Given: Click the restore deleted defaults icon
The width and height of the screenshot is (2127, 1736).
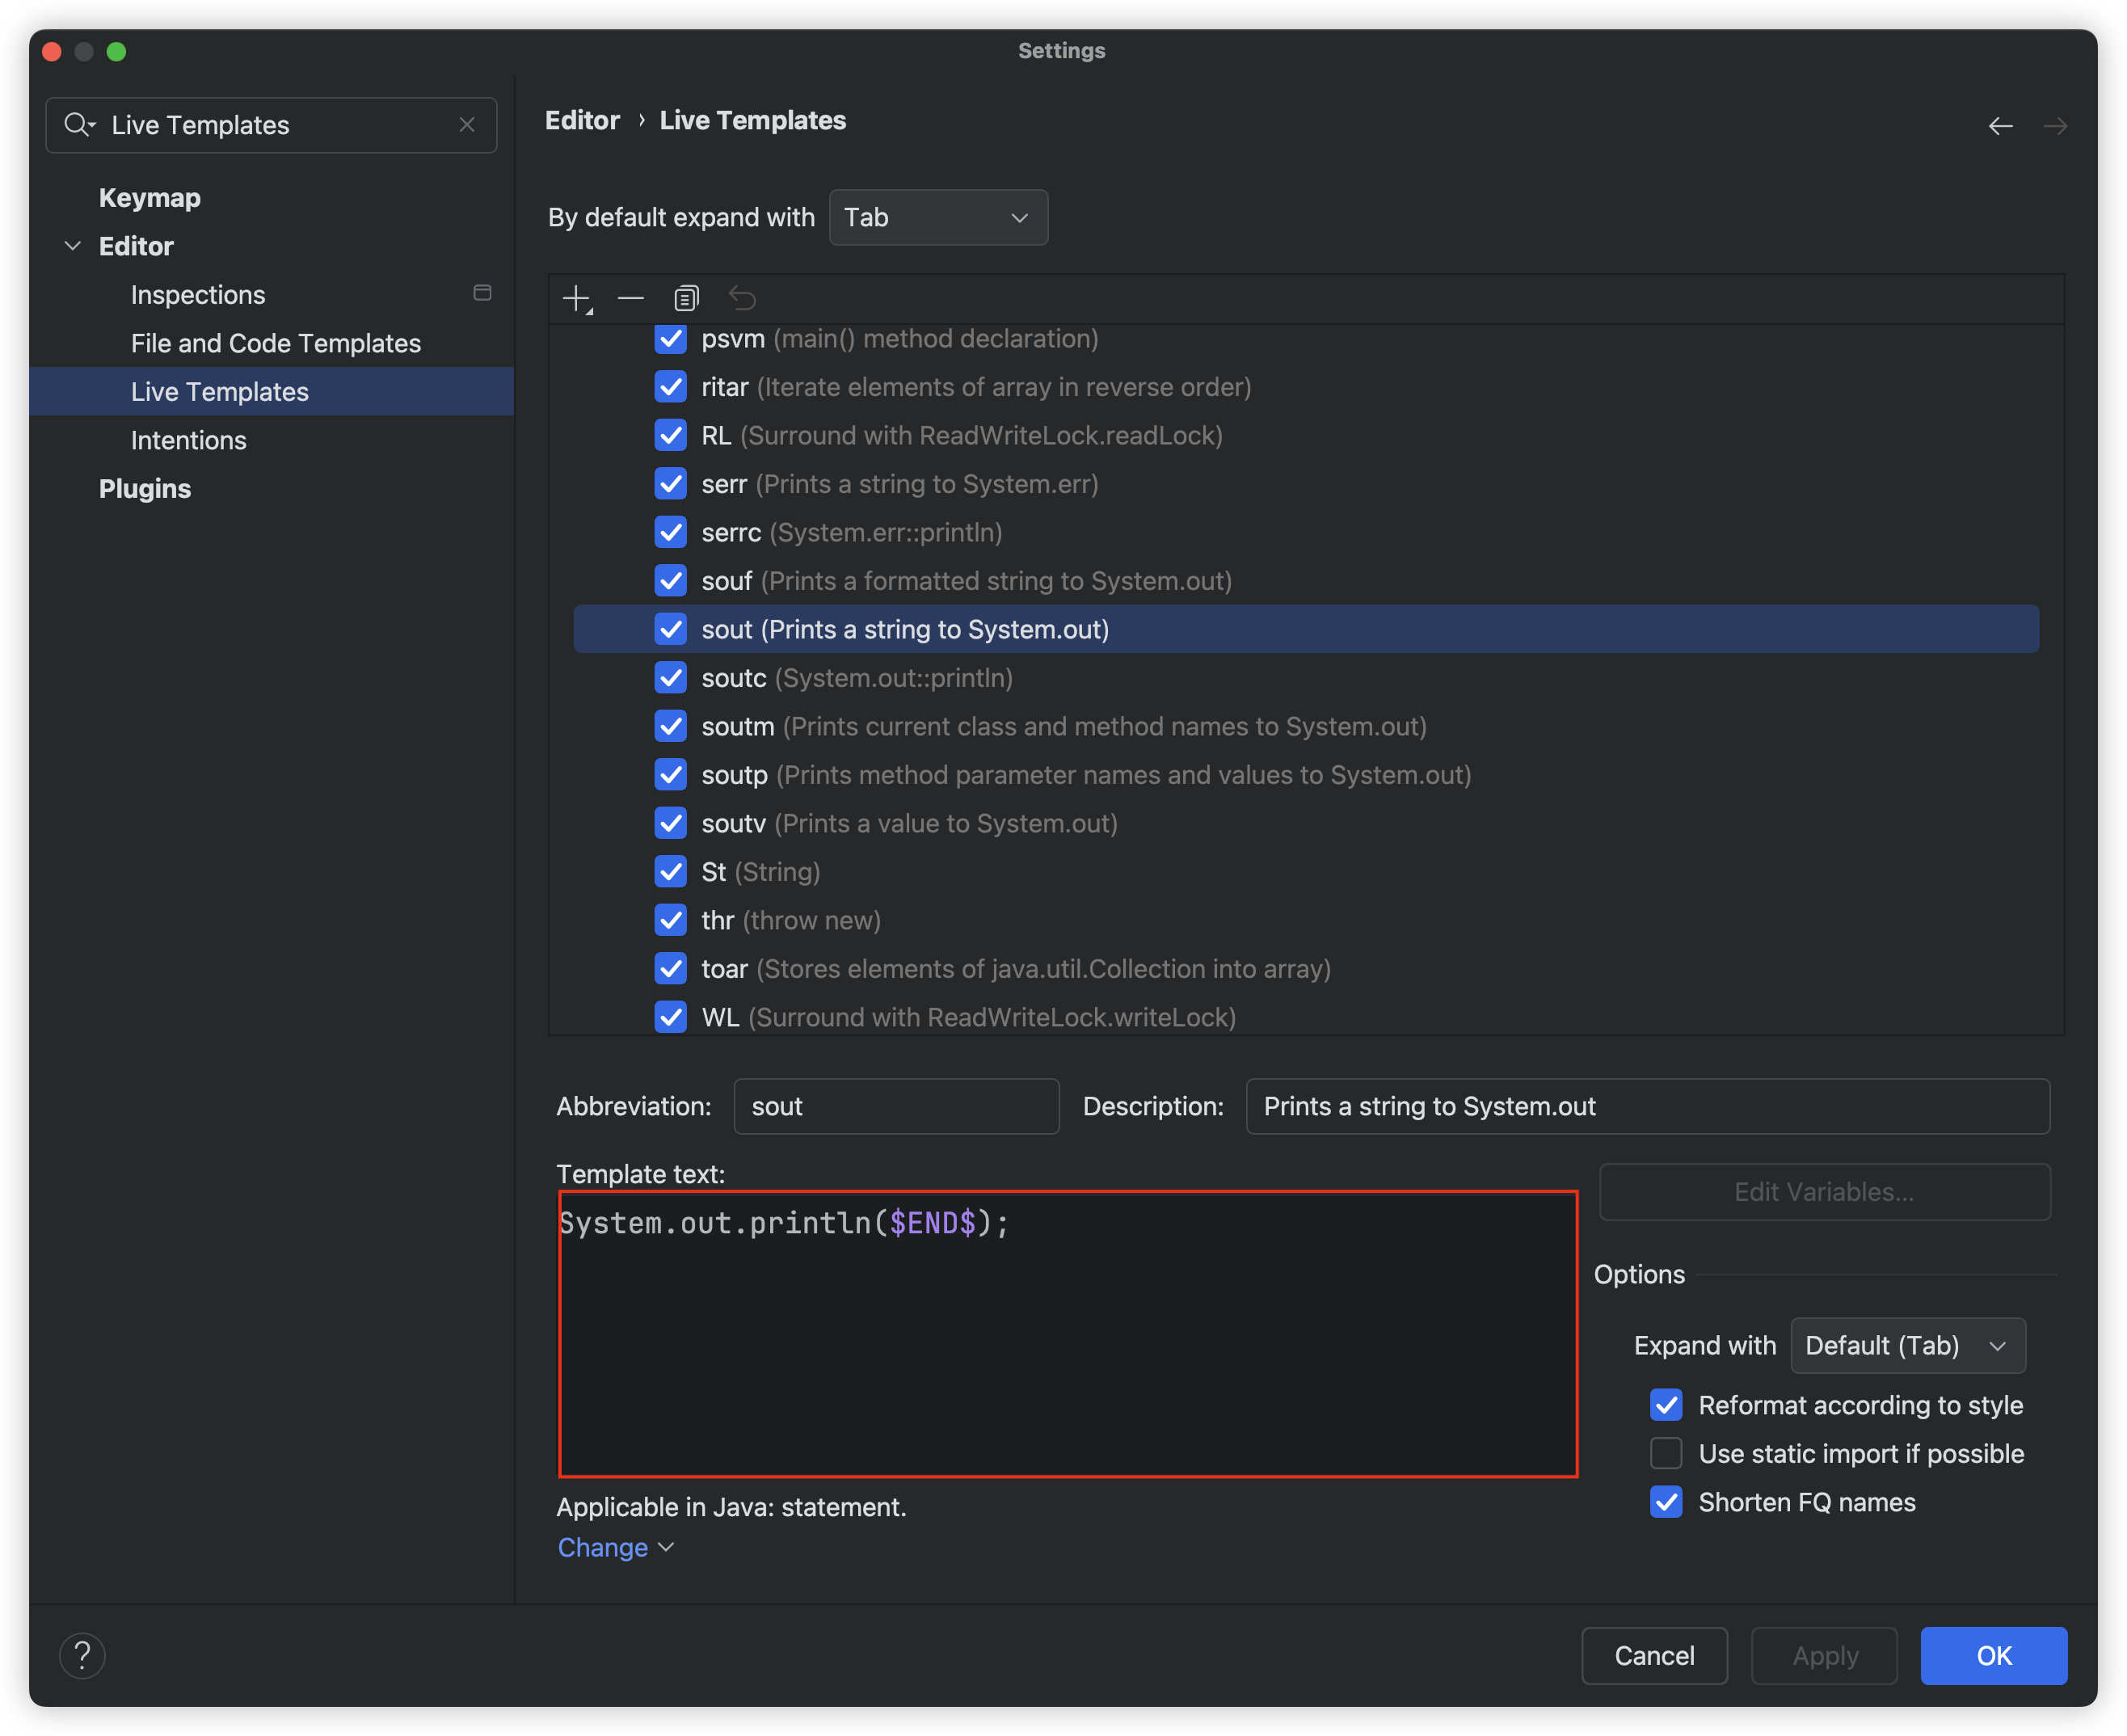Looking at the screenshot, I should [x=742, y=298].
